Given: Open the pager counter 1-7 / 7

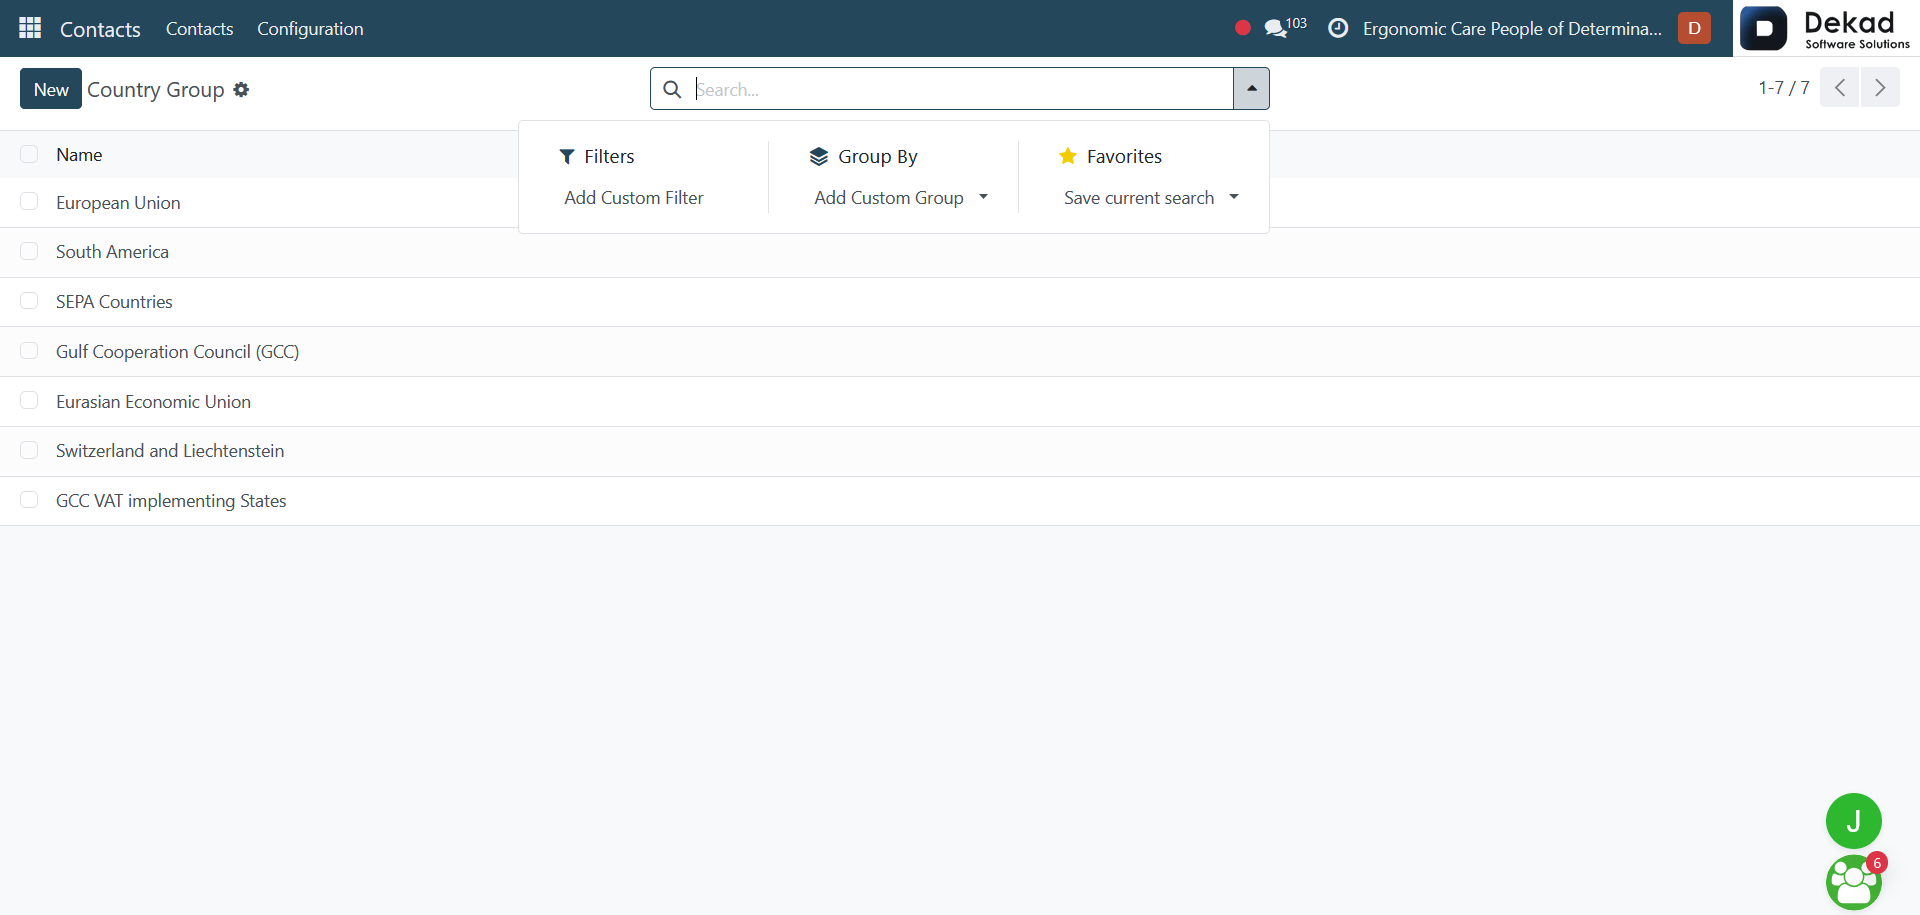Looking at the screenshot, I should (x=1784, y=88).
